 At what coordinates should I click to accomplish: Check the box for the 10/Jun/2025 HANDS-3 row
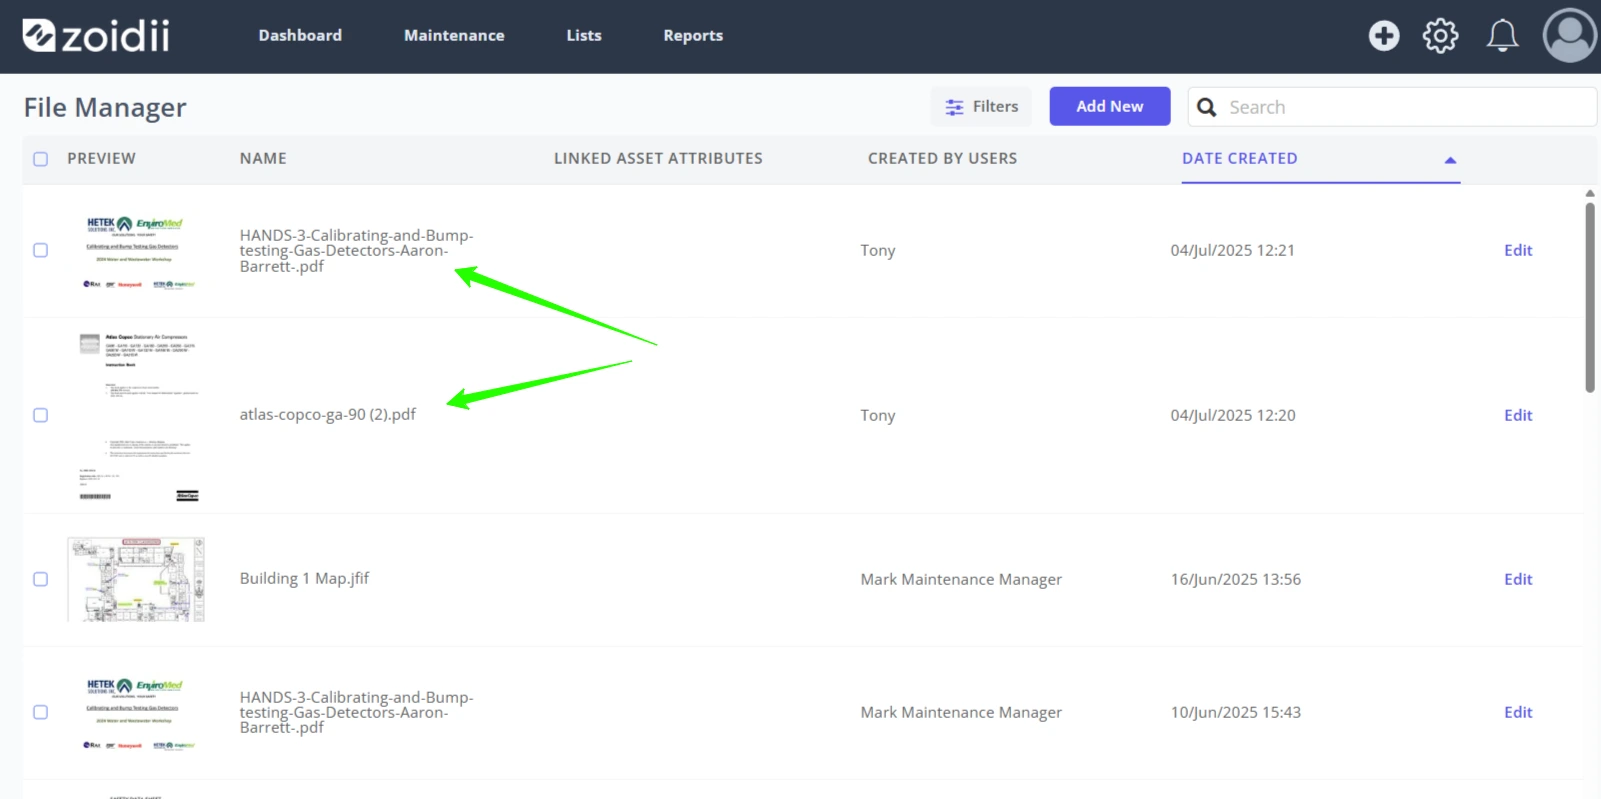[41, 712]
